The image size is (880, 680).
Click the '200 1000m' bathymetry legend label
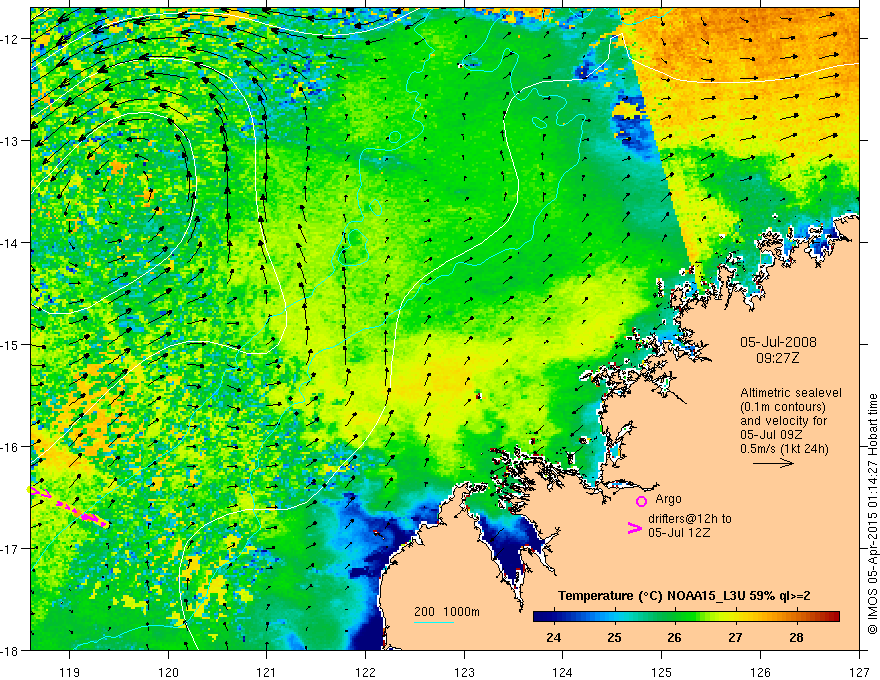[447, 612]
